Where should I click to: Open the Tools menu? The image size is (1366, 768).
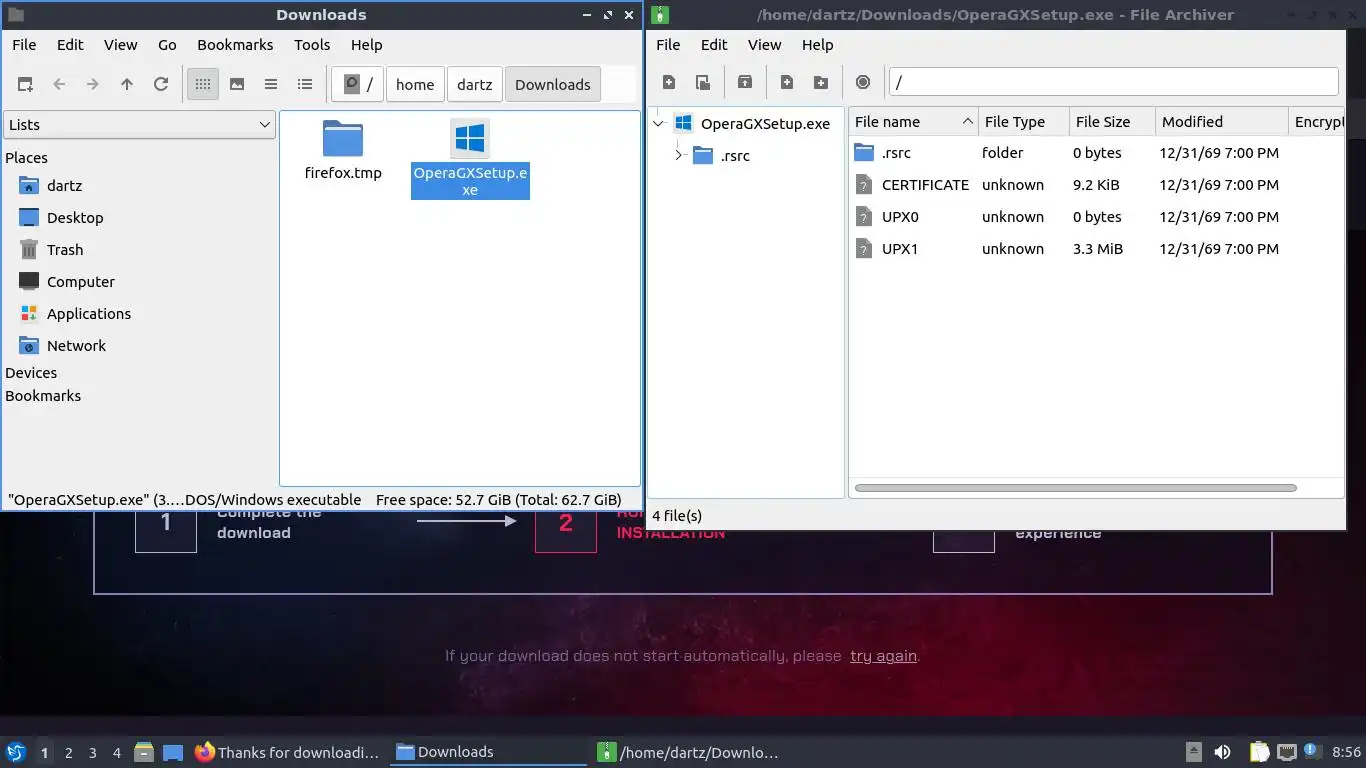312,45
